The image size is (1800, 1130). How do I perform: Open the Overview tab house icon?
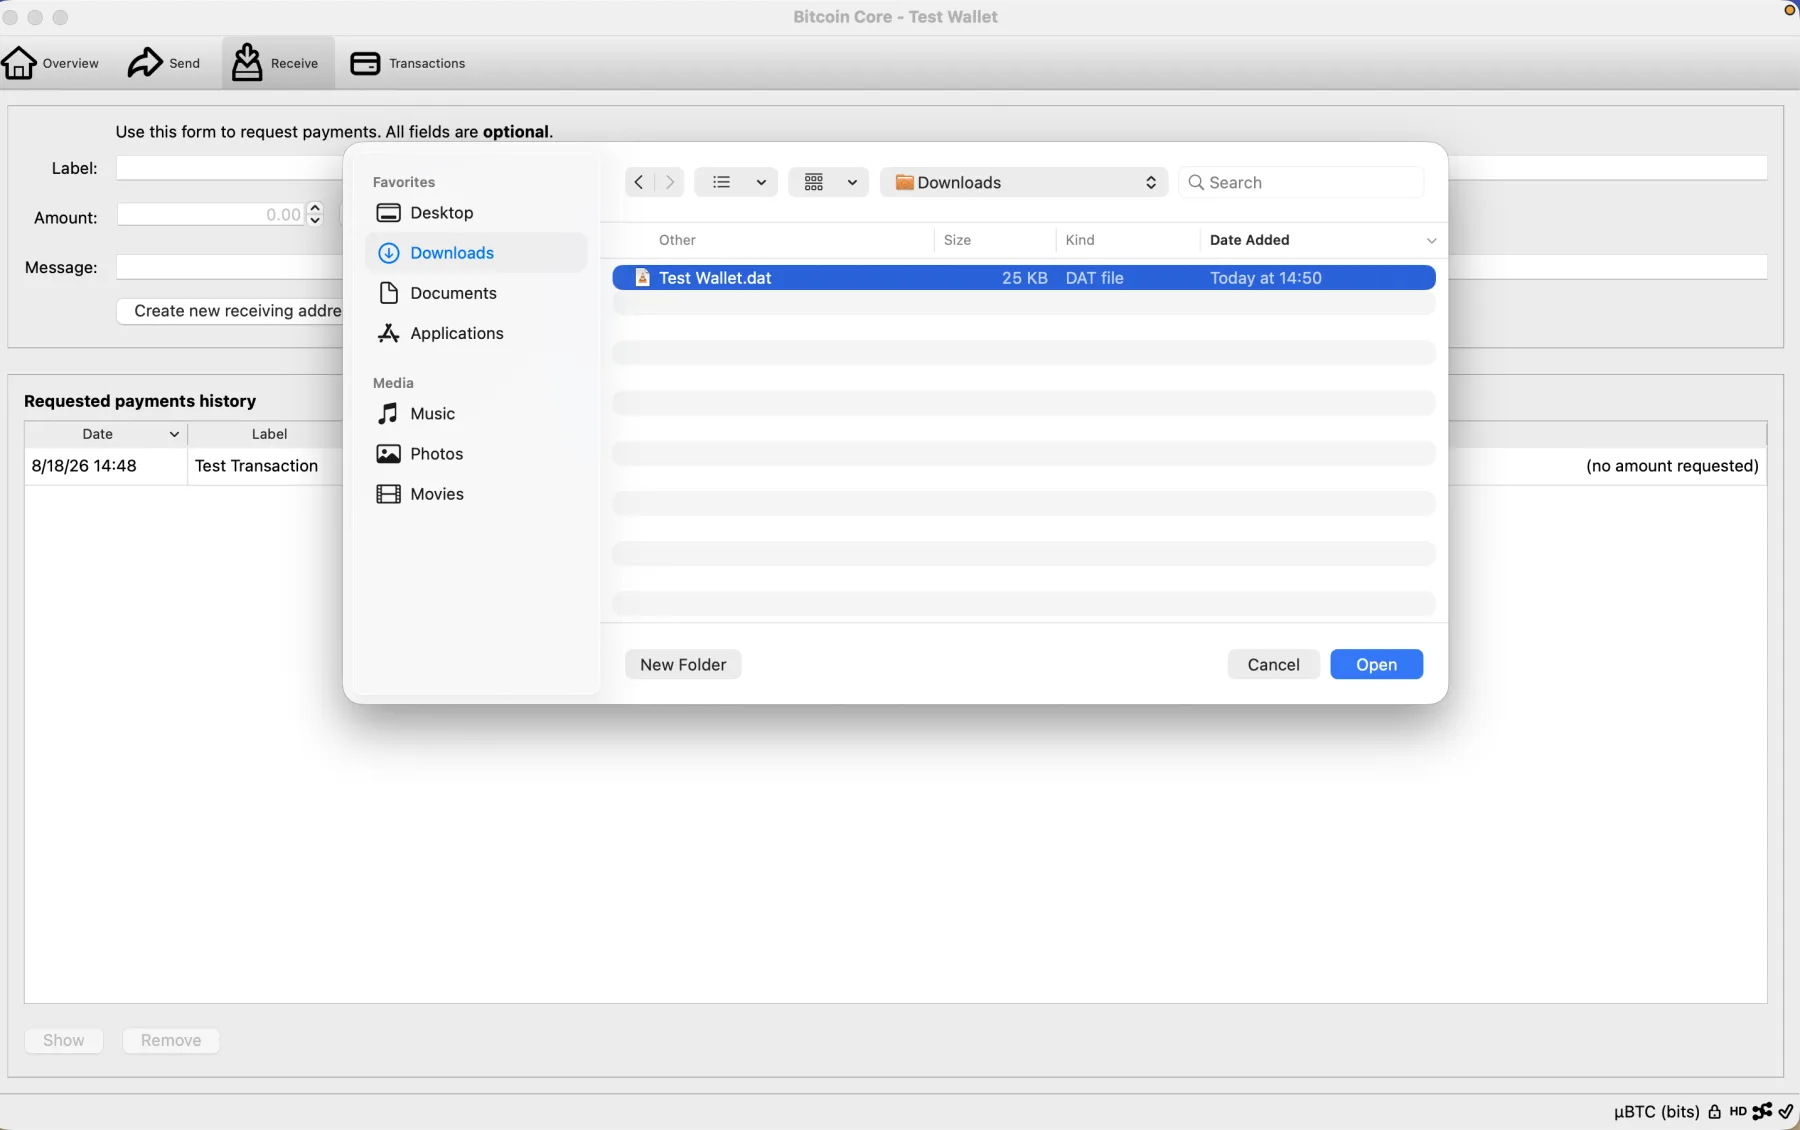[19, 63]
